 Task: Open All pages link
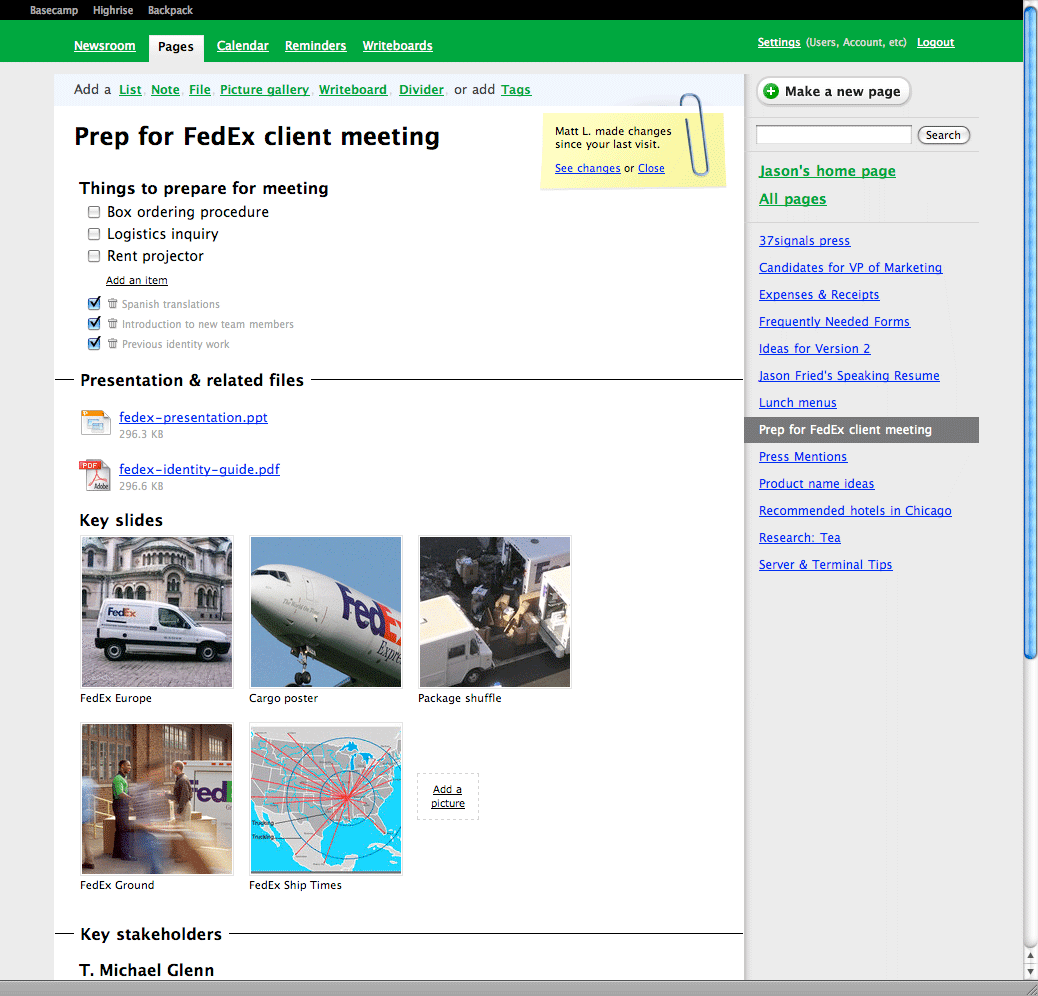(792, 199)
